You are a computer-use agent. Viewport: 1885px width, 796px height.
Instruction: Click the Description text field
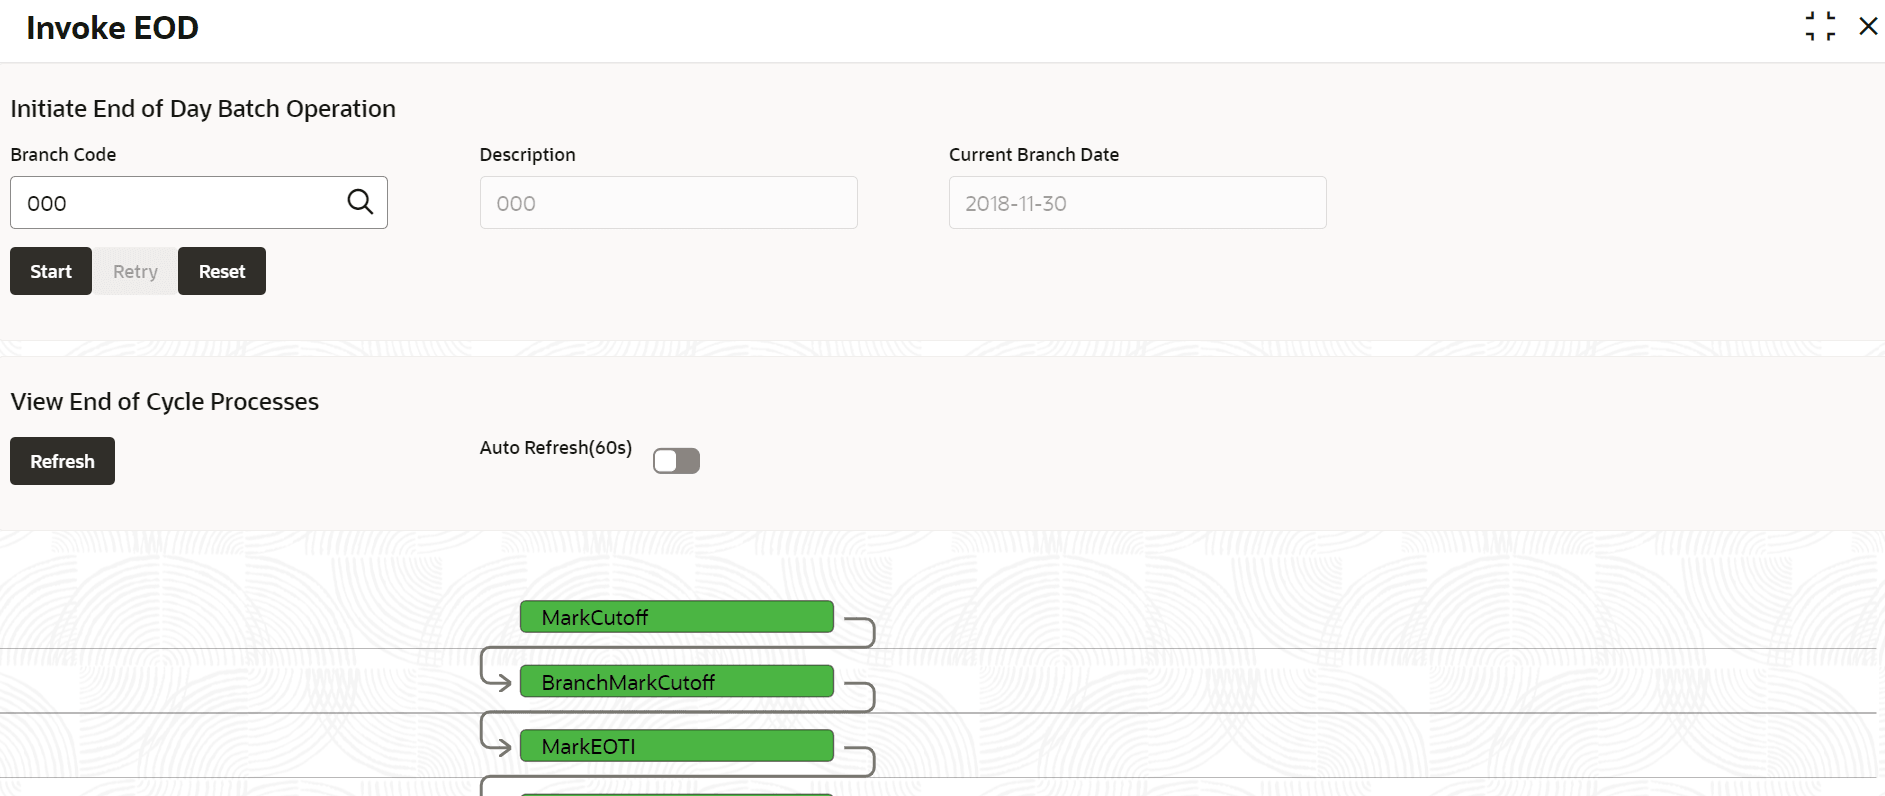point(668,203)
